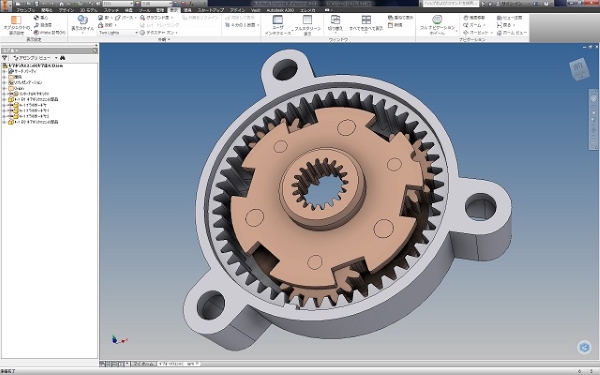
Task: Expand the Origin folder in model tree
Action: [4, 88]
